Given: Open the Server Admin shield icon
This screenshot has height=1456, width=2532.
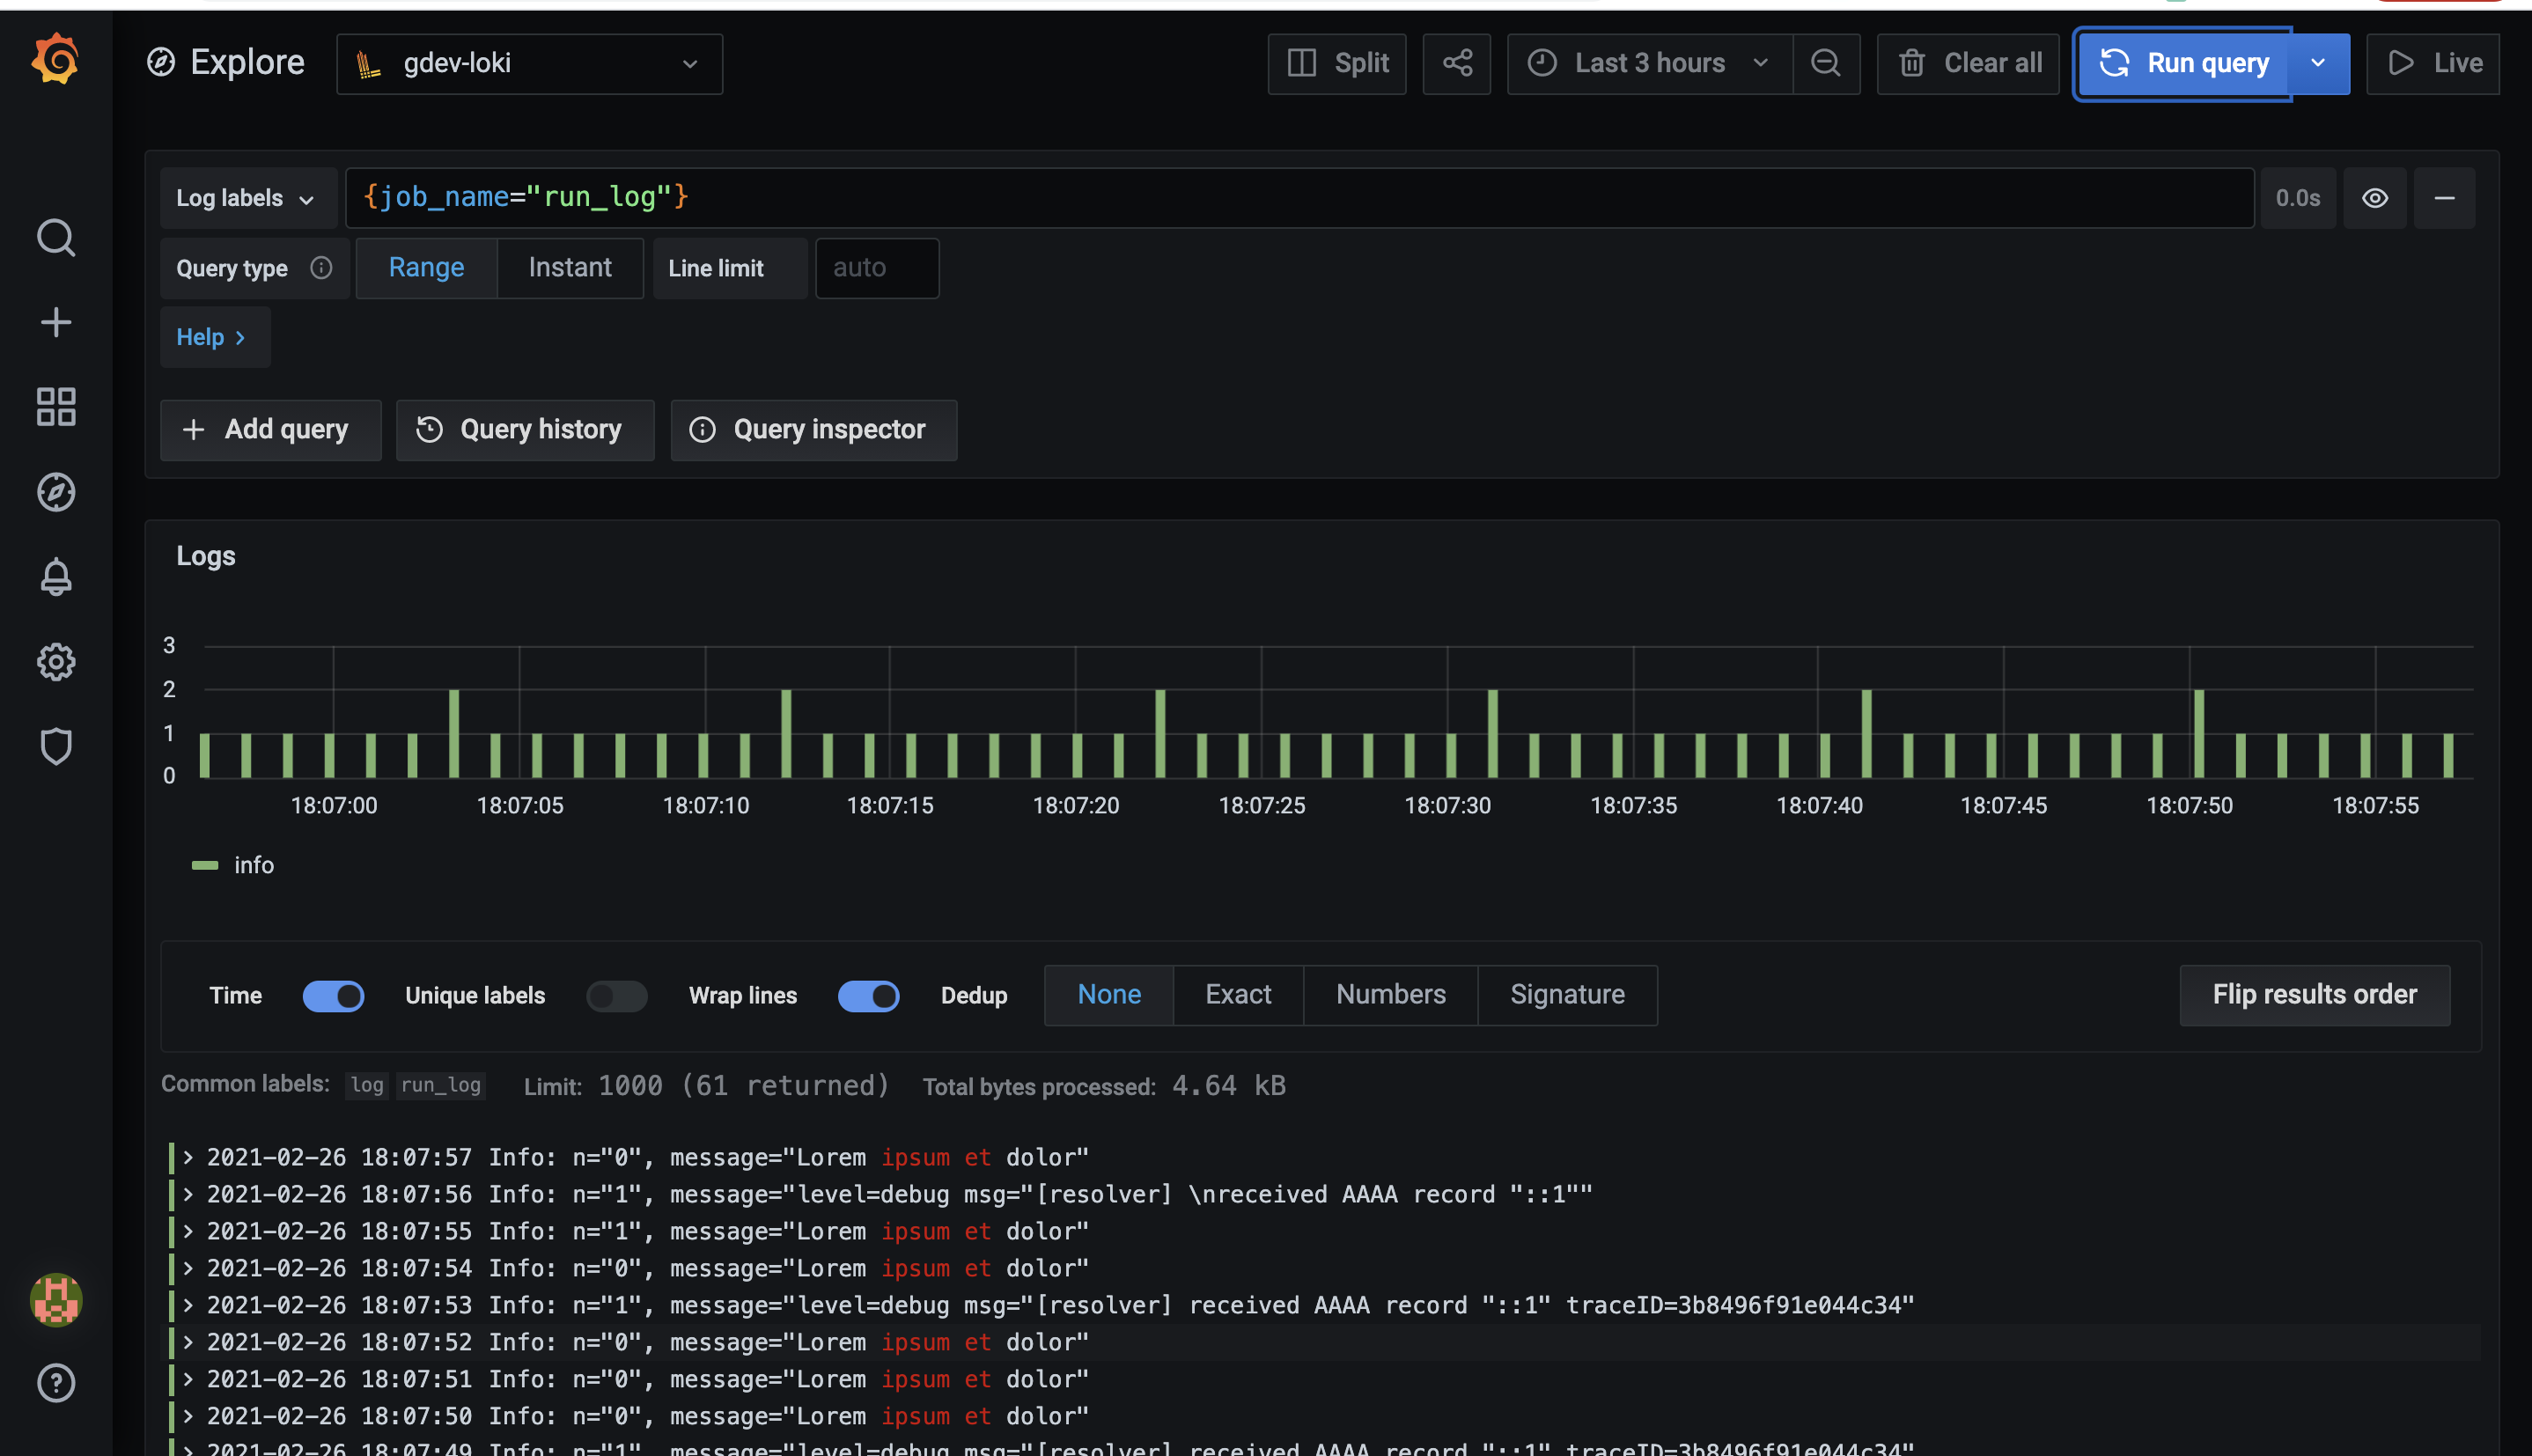Looking at the screenshot, I should point(56,746).
